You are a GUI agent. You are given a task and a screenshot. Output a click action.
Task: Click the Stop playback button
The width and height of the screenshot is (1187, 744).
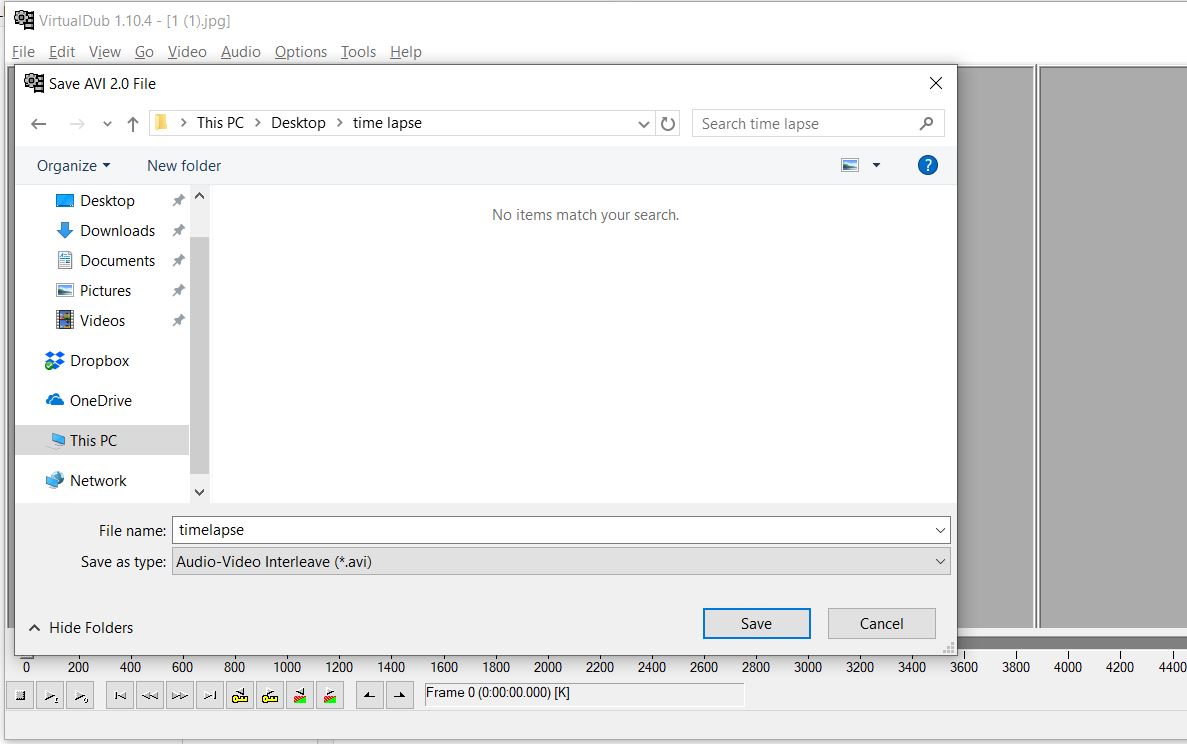click(x=20, y=696)
